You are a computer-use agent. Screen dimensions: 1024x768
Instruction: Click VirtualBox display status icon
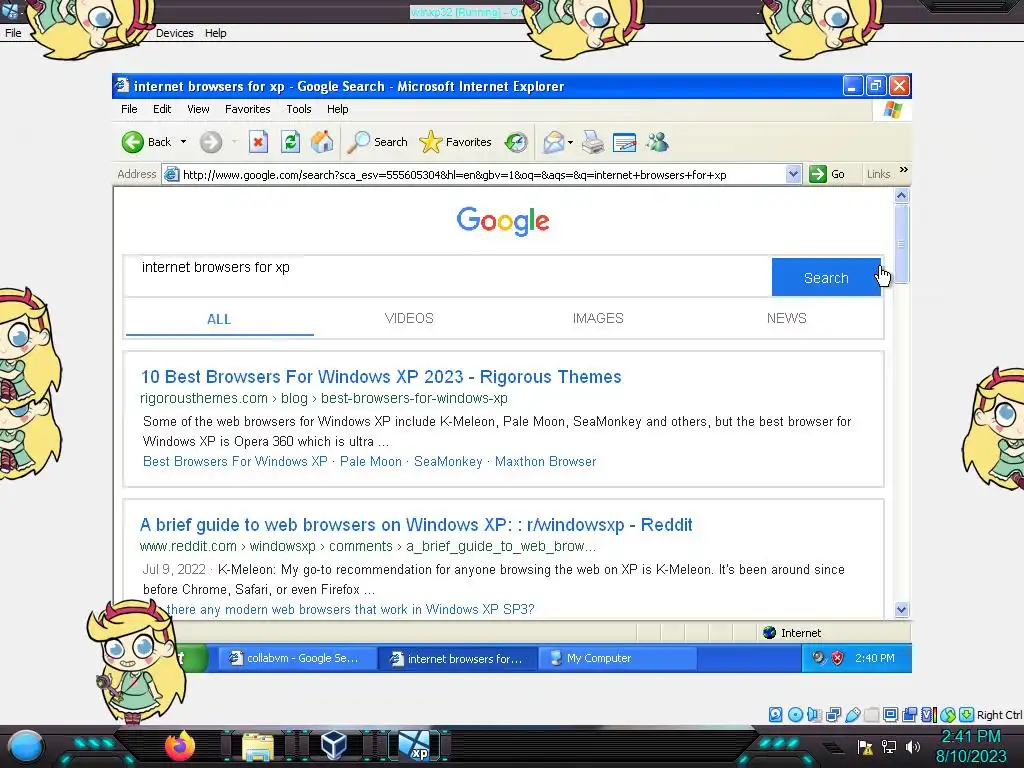(890, 714)
